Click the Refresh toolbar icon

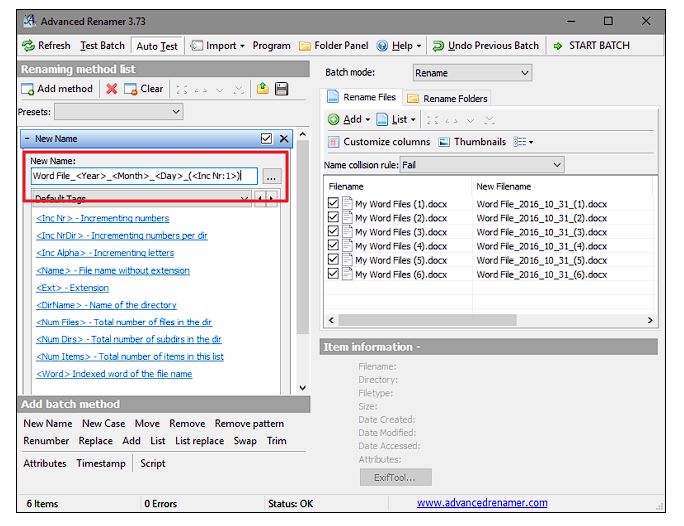29,46
